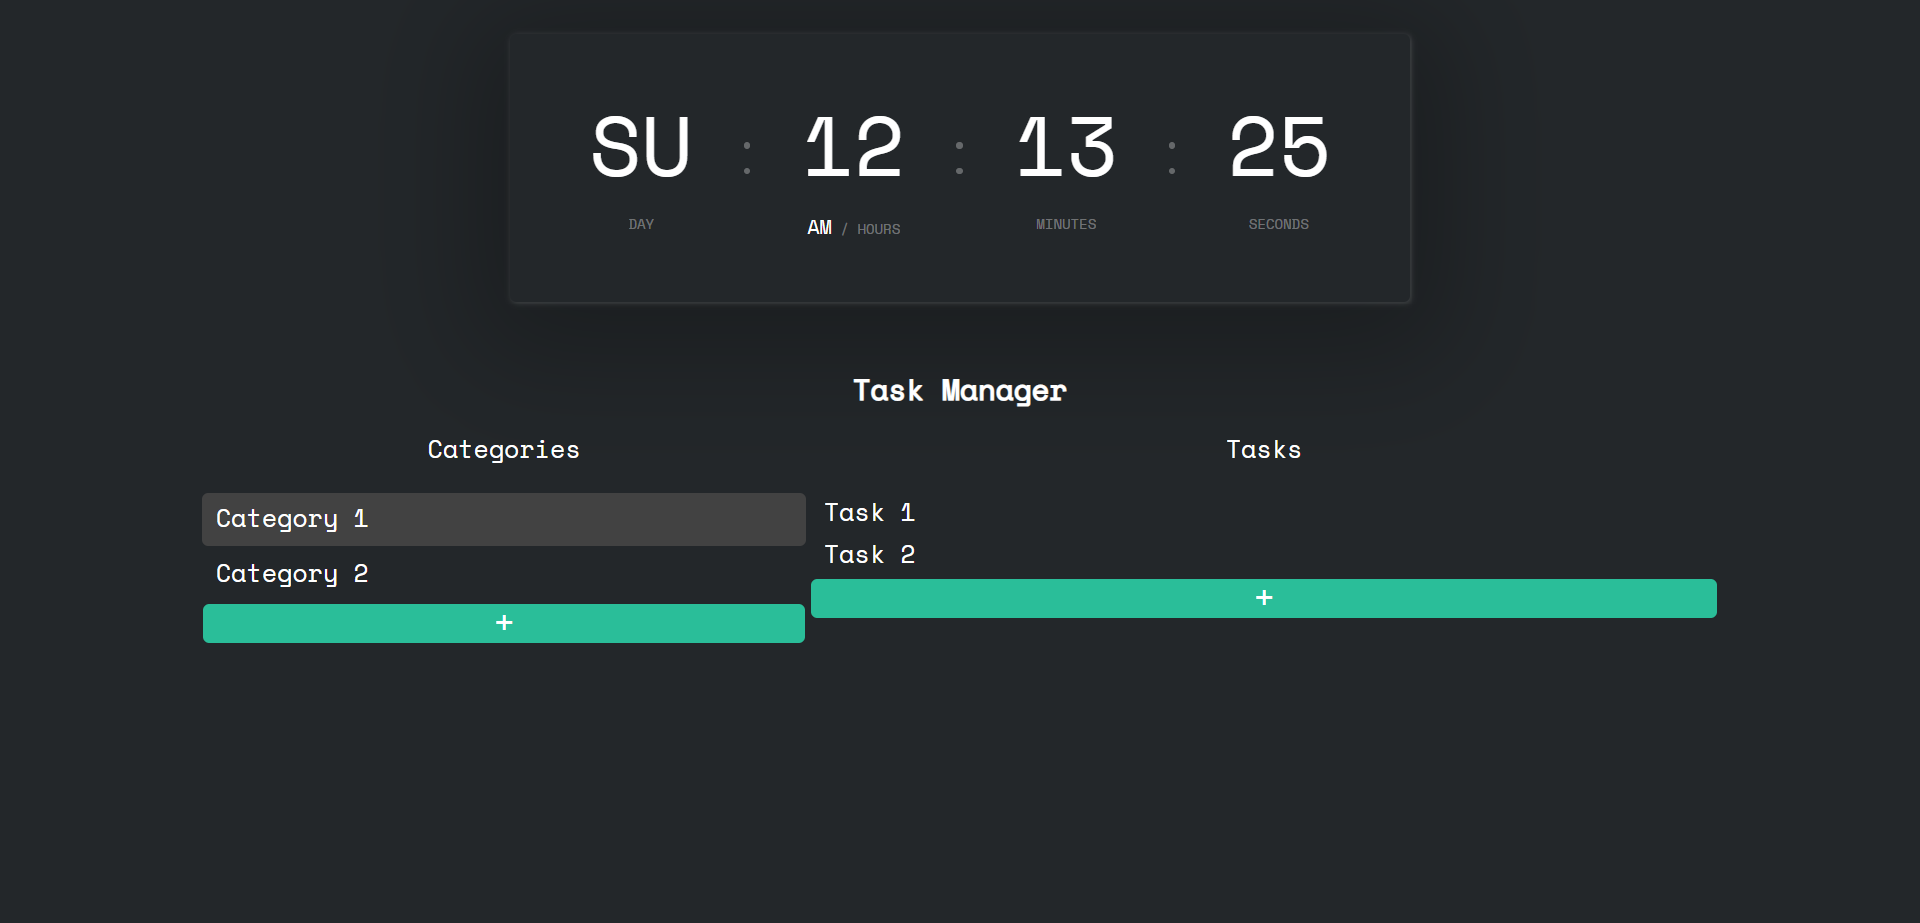The height and width of the screenshot is (923, 1920).
Task: Click the Tasks column header
Action: pyautogui.click(x=1264, y=450)
